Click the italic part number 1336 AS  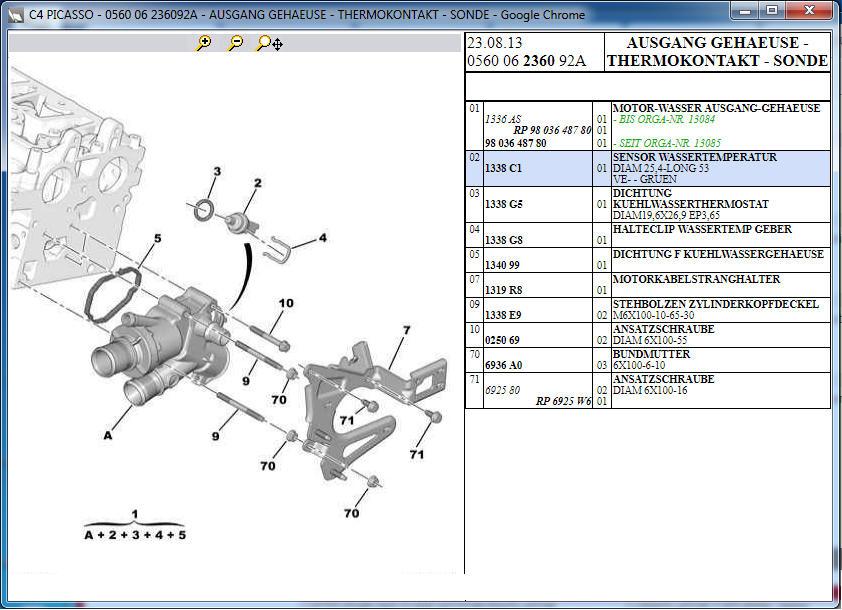[x=503, y=119]
